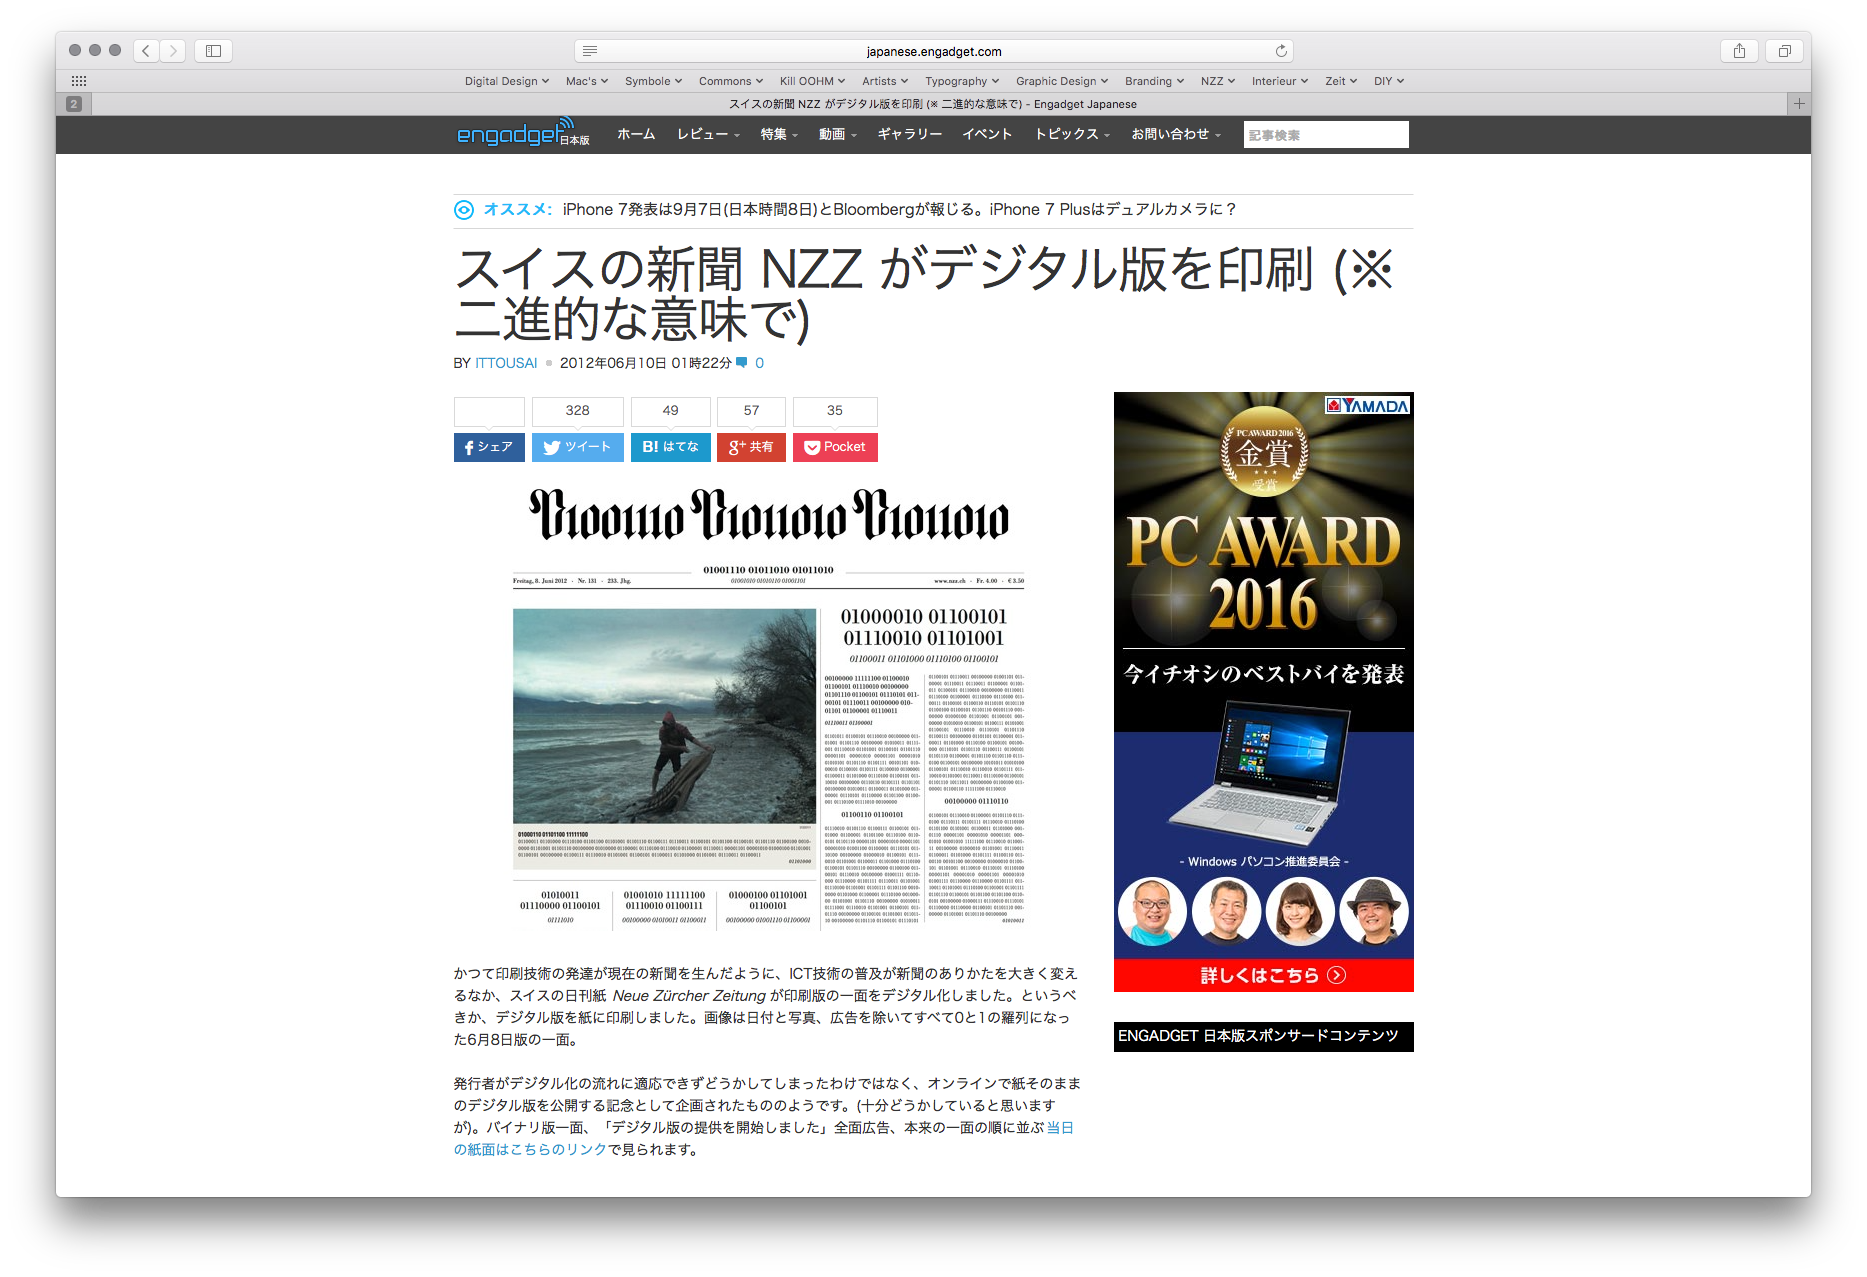Open Reader view icon in address bar
The image size is (1867, 1277).
pos(590,51)
